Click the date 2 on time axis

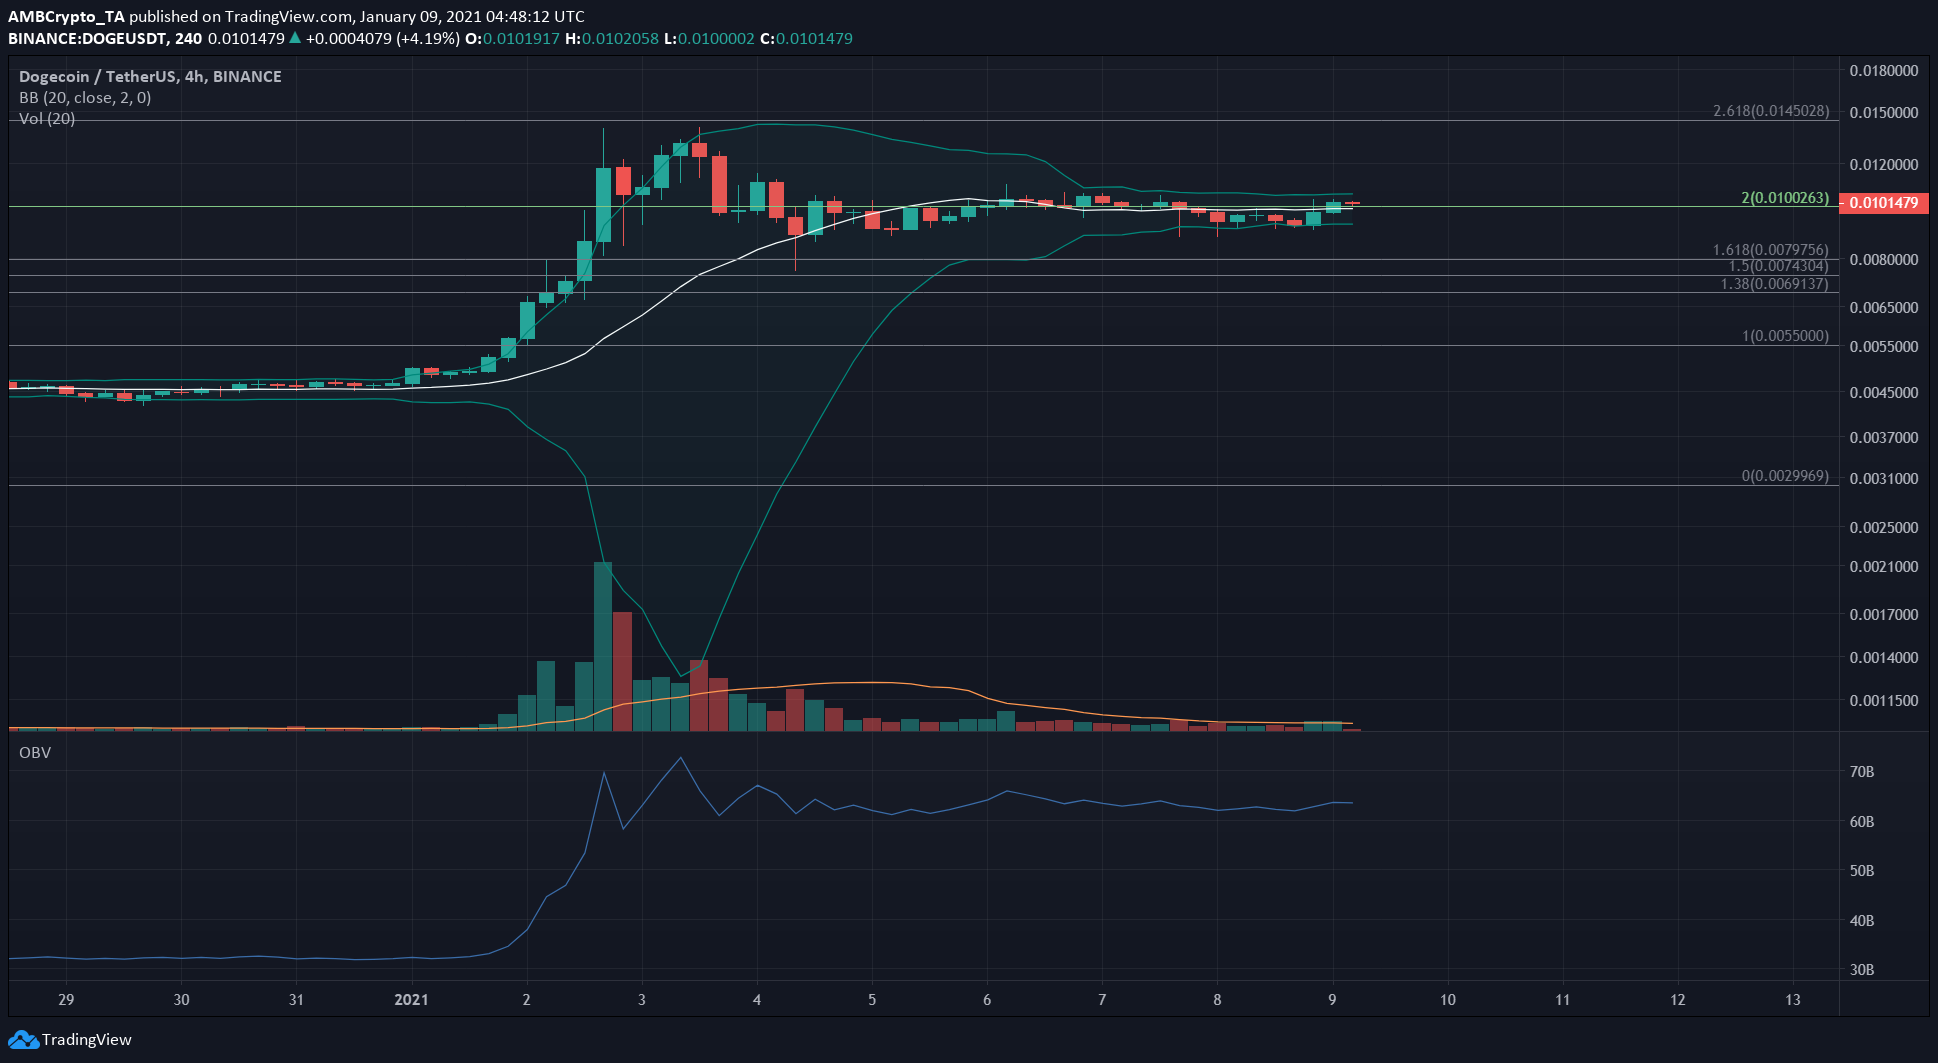527,1000
